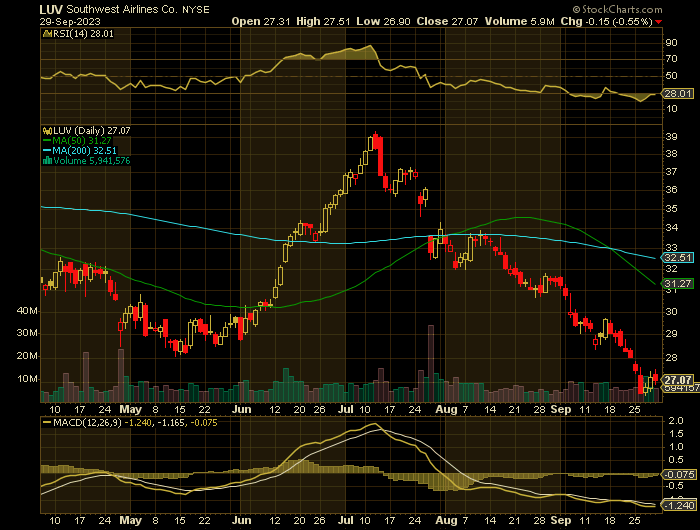Click the 27.07 last price tag on right axis
700x530 pixels.
[x=679, y=380]
